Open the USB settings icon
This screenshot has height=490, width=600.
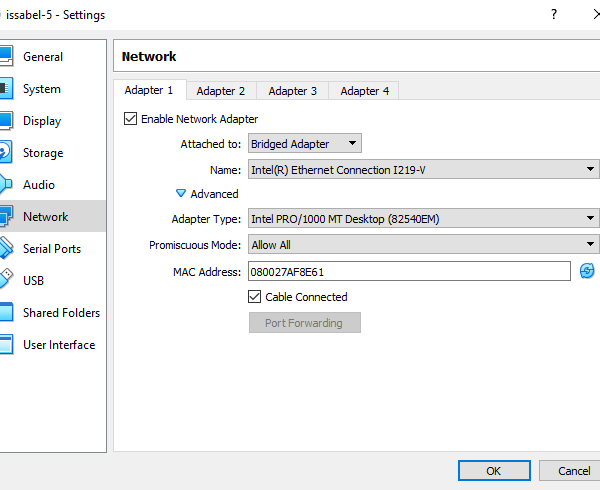(5, 281)
